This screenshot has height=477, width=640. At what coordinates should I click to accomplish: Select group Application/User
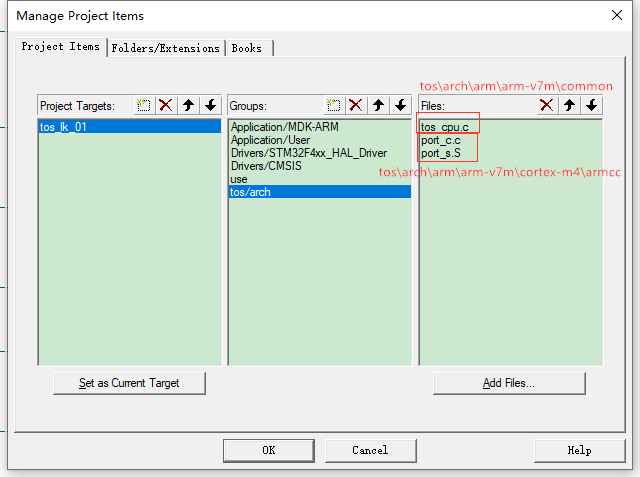pos(320,140)
